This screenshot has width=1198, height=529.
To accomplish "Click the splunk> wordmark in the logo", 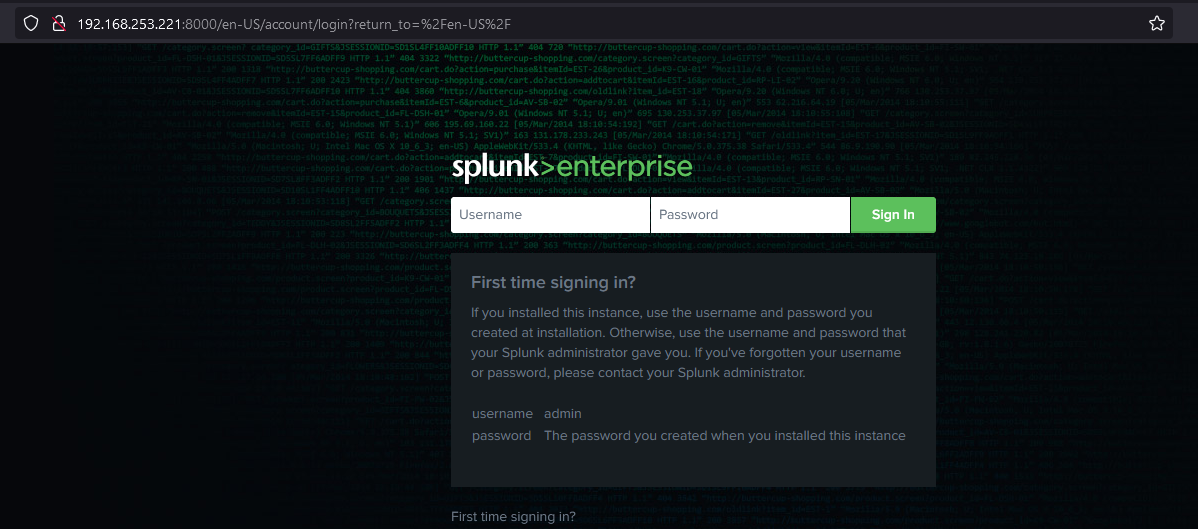I will [x=495, y=167].
